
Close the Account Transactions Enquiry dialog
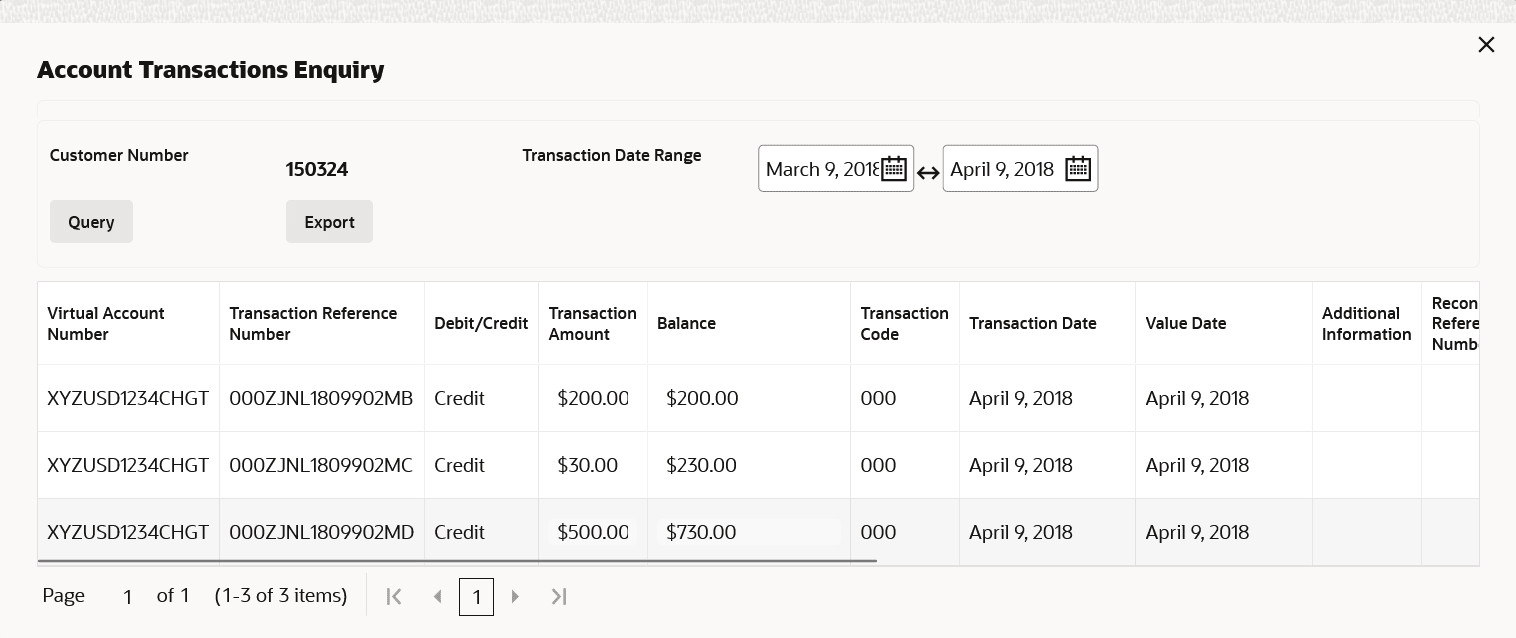coord(1486,45)
